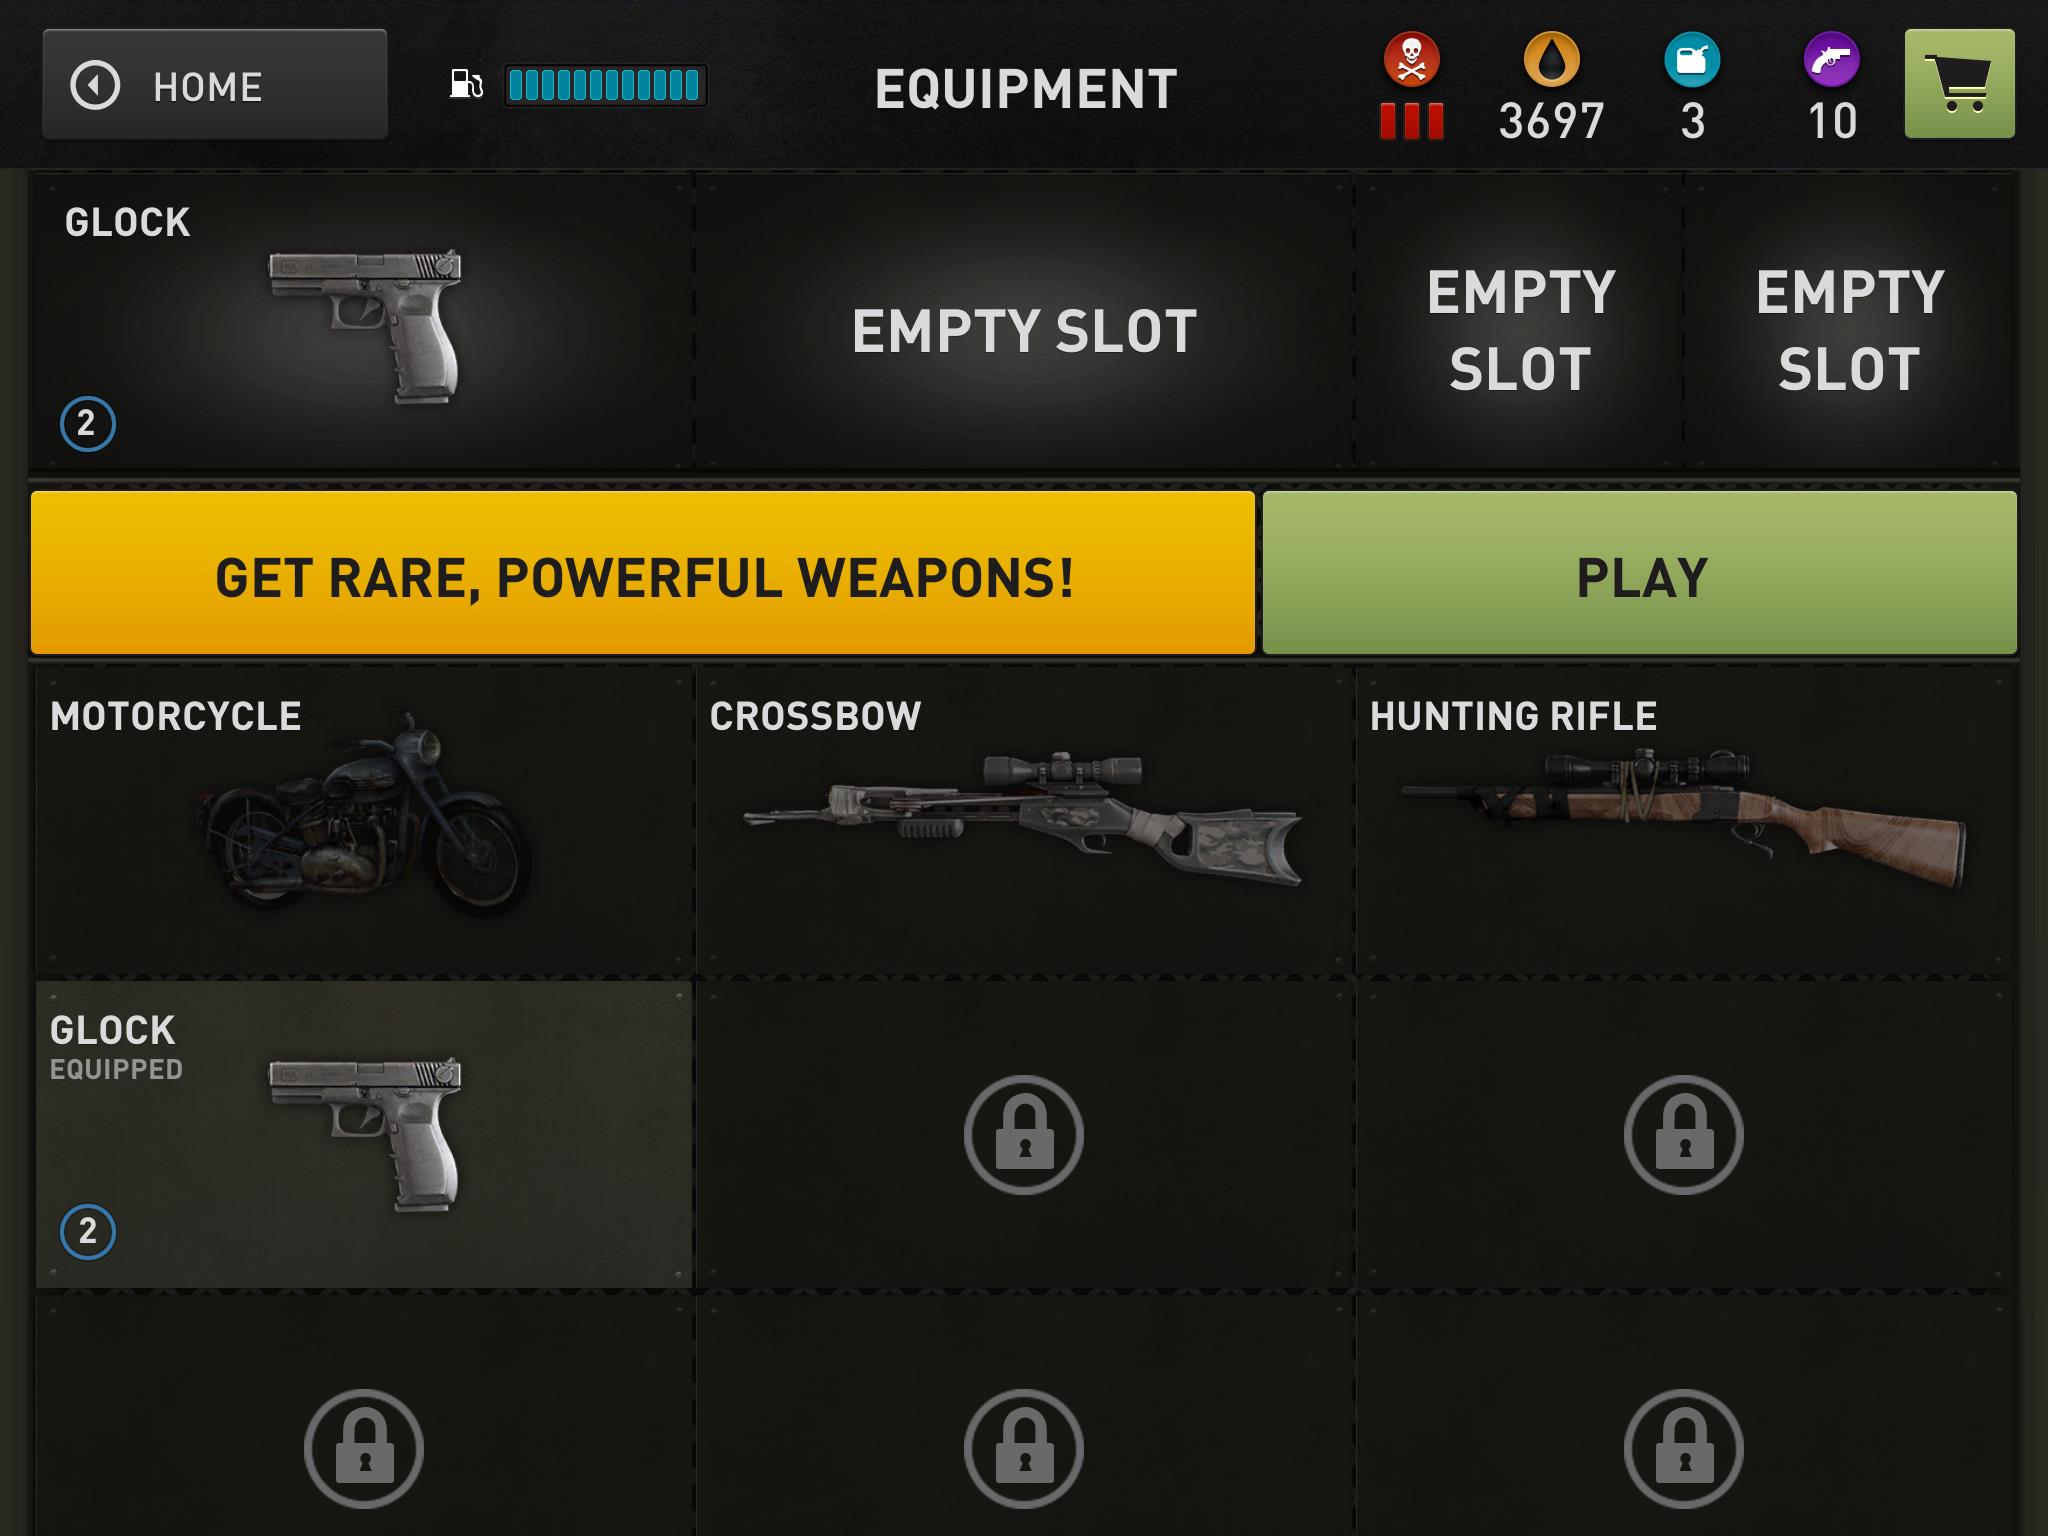This screenshot has height=1536, width=2048.
Task: Tap the teal gas can icon
Action: [x=1692, y=60]
